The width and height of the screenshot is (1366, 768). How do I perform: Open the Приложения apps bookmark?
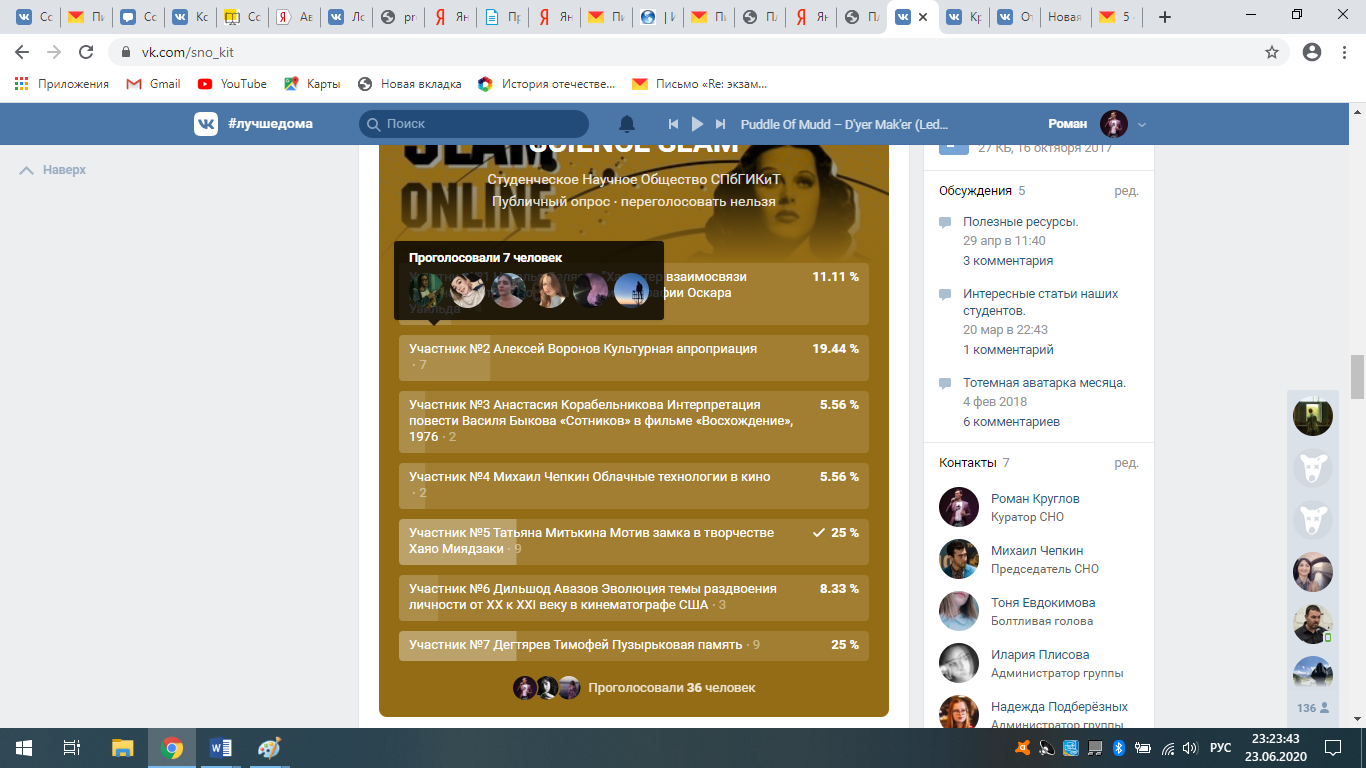click(x=62, y=84)
